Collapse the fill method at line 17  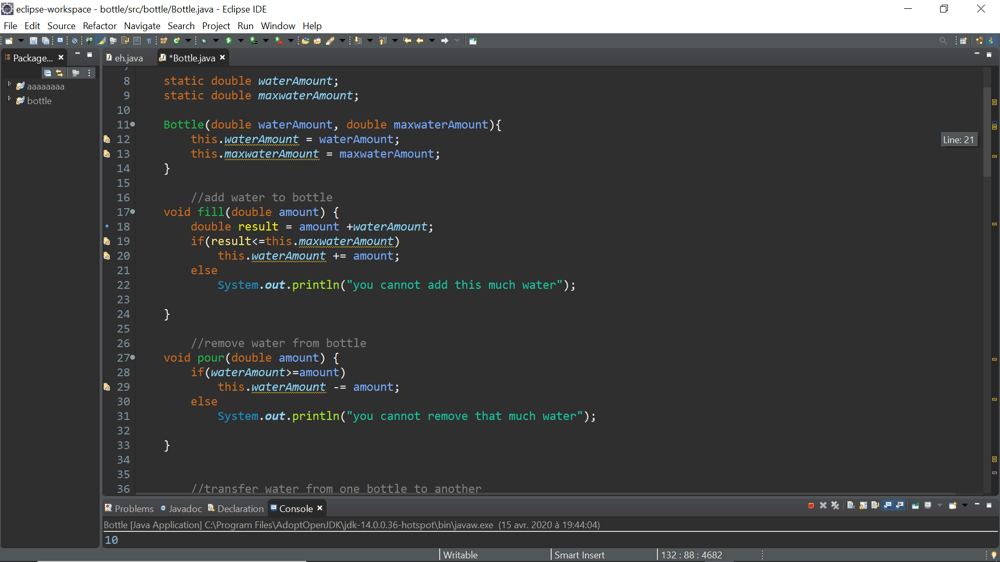click(133, 212)
